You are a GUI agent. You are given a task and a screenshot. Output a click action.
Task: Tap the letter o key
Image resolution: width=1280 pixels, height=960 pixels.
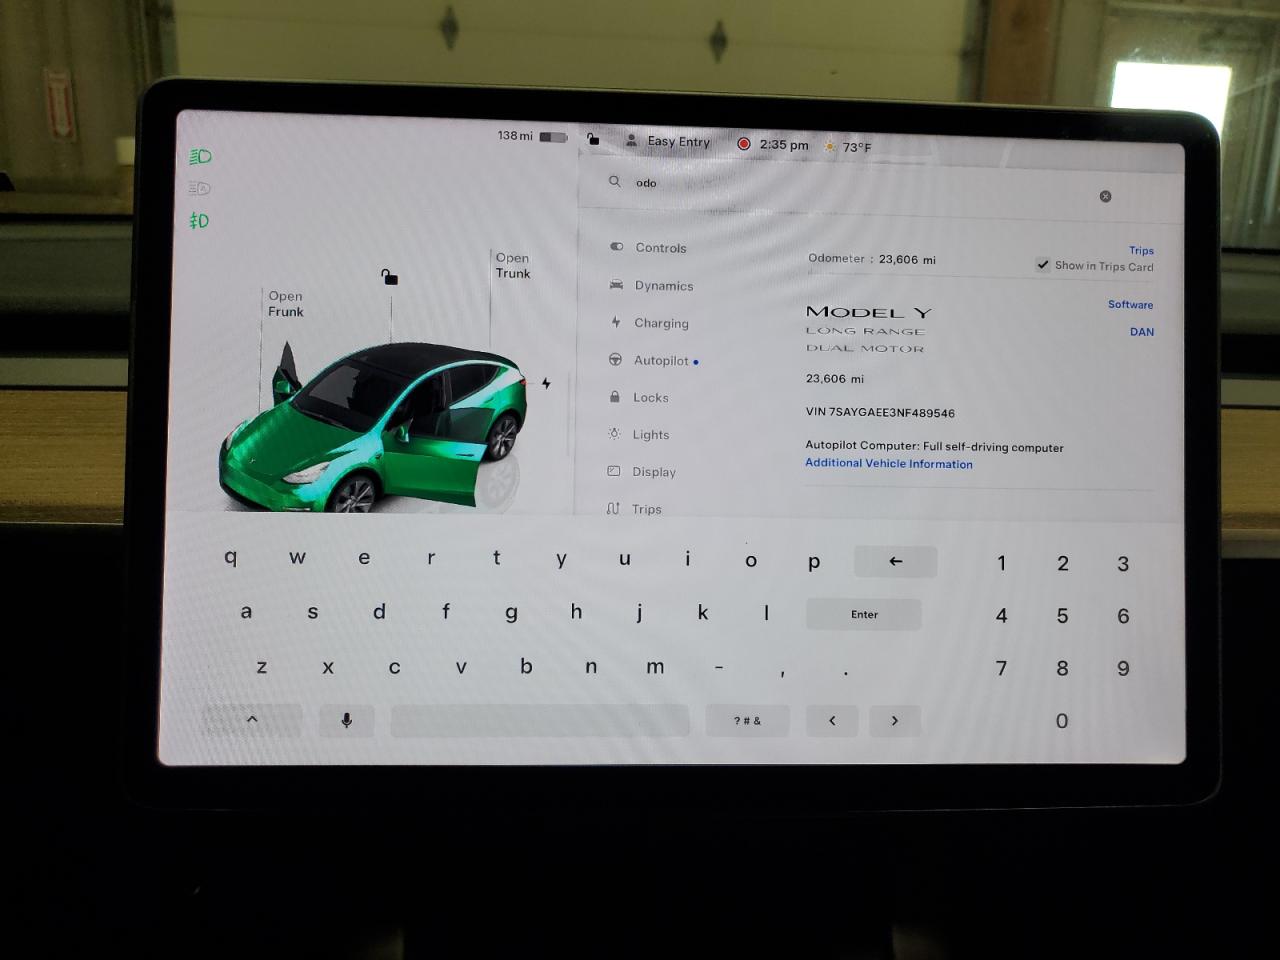coord(751,561)
